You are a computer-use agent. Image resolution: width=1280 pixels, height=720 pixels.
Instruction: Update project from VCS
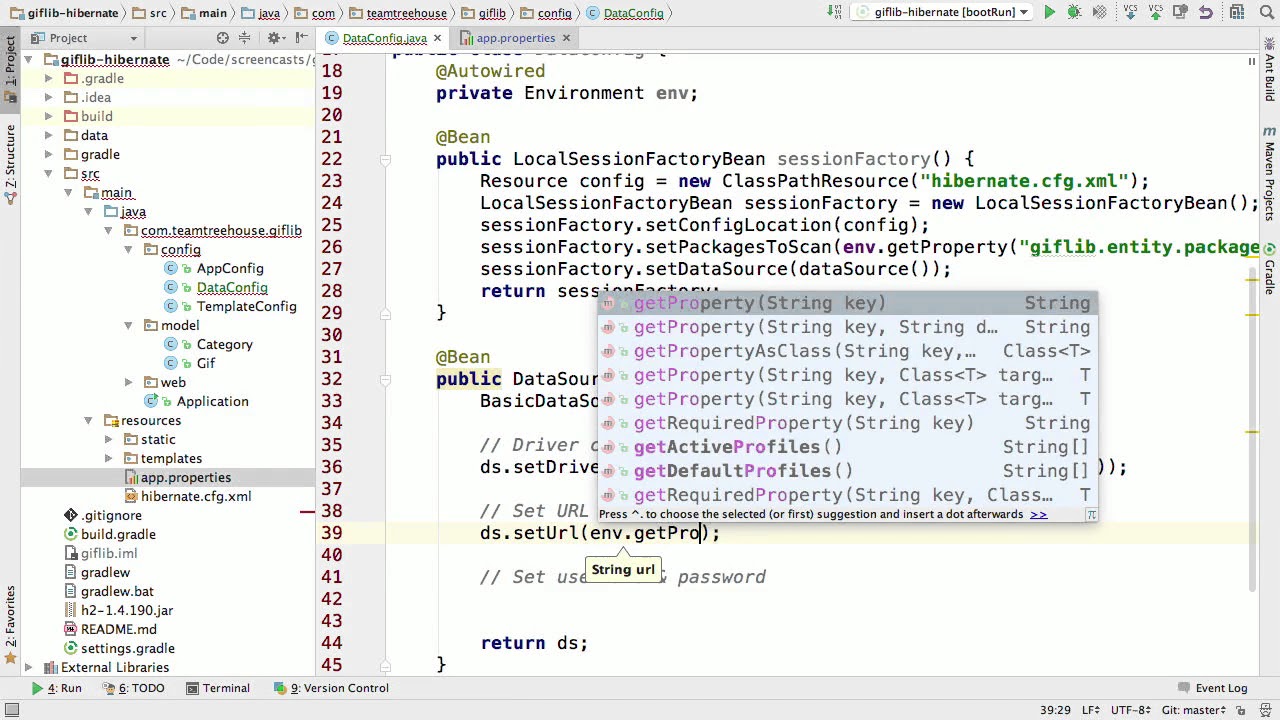pyautogui.click(x=1132, y=13)
